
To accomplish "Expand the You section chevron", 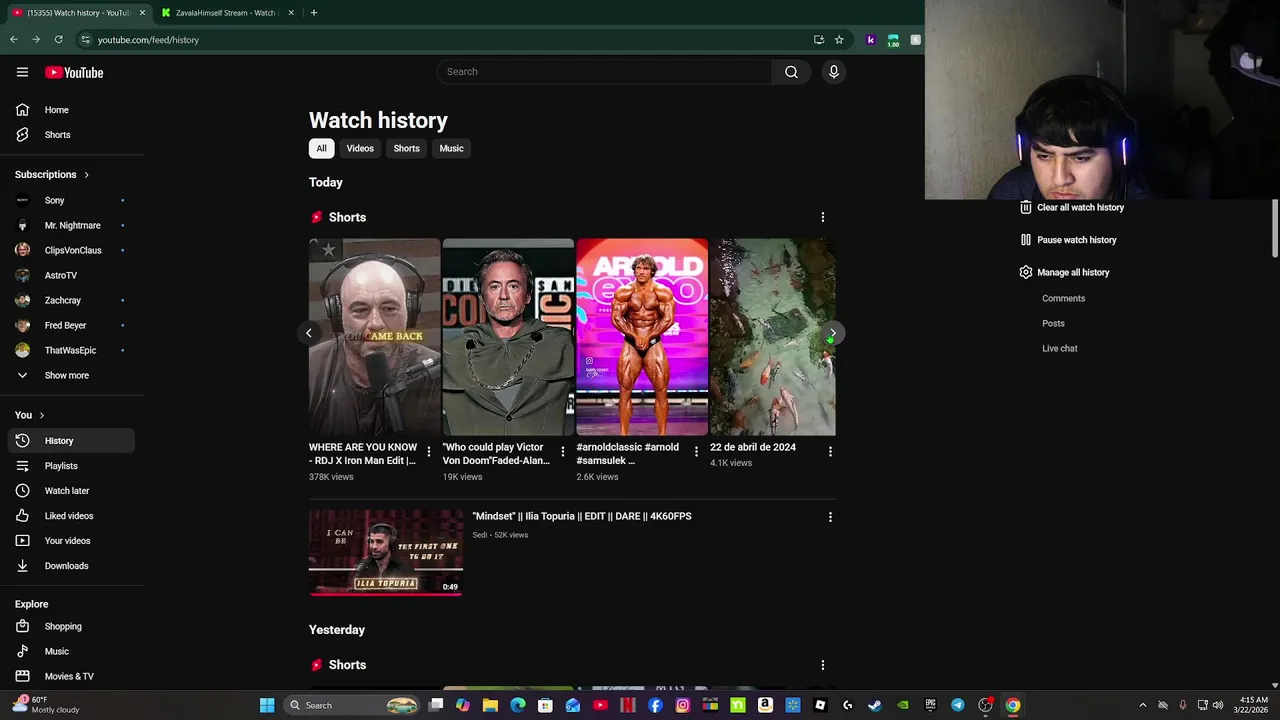I will point(42,415).
